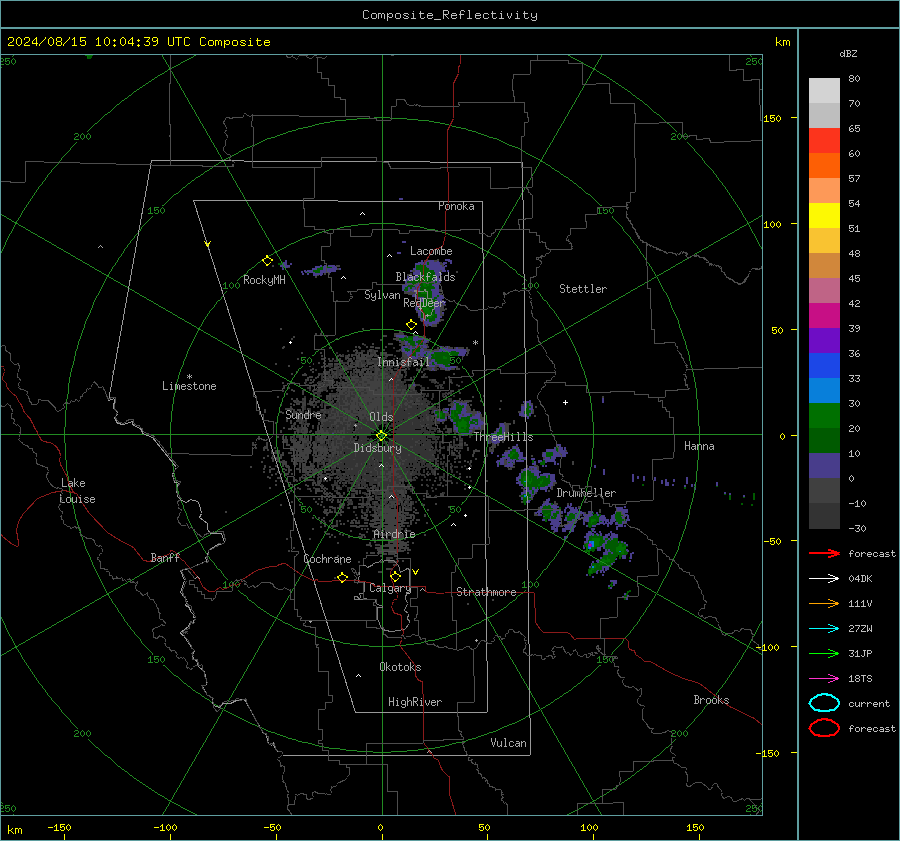Click the Airdrie city label
The image size is (900, 841).
pyautogui.click(x=394, y=534)
